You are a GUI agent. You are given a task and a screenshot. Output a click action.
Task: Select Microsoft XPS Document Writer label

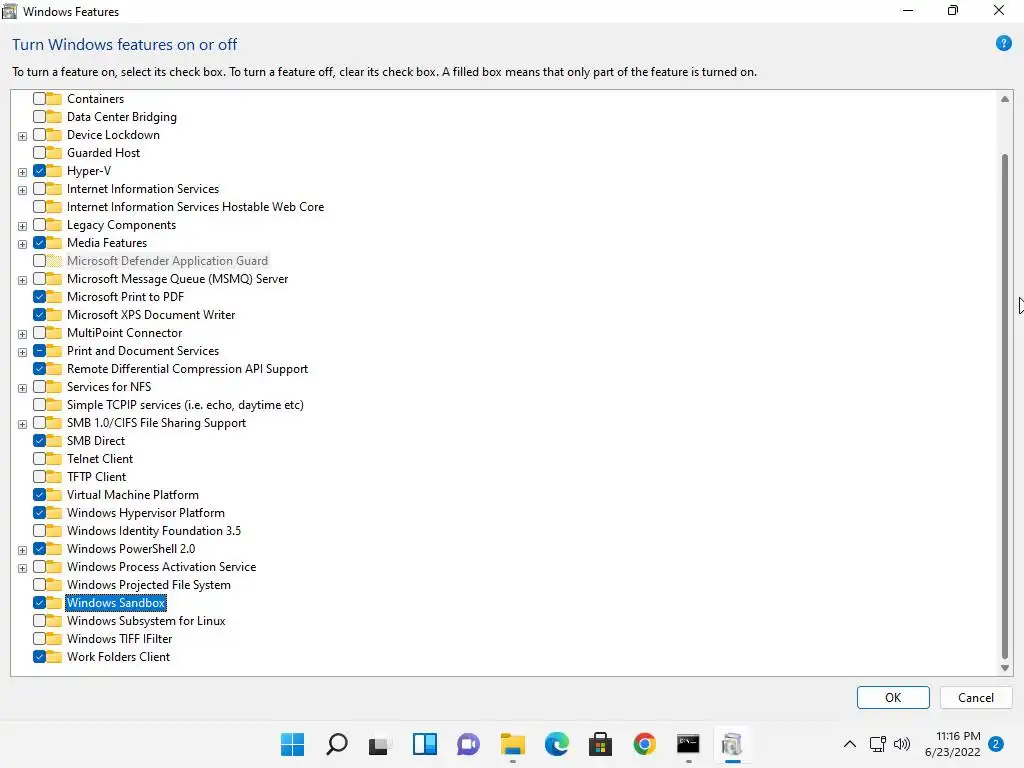[x=151, y=315]
